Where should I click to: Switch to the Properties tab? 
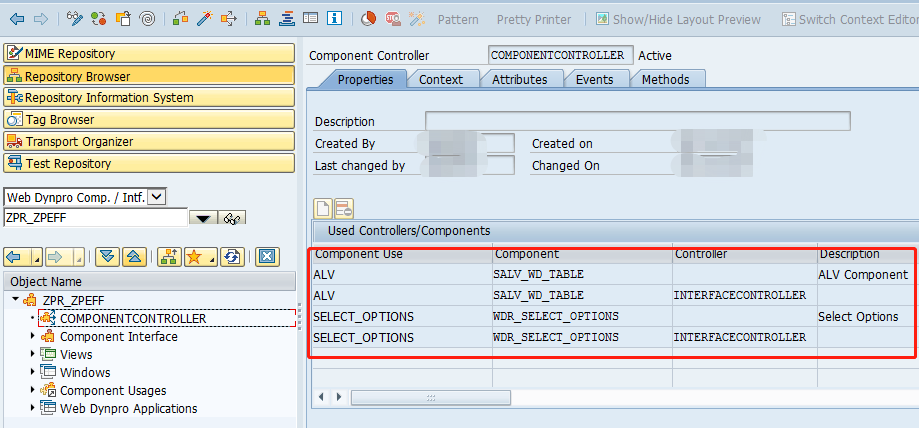365,79
